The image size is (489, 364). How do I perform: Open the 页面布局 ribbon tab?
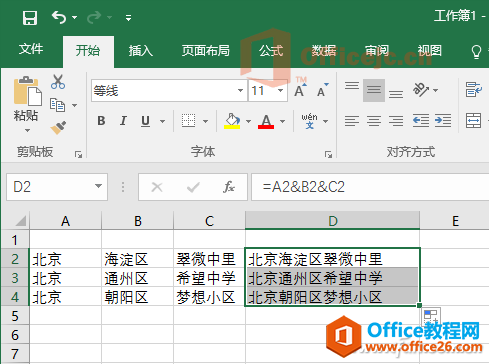tap(205, 51)
